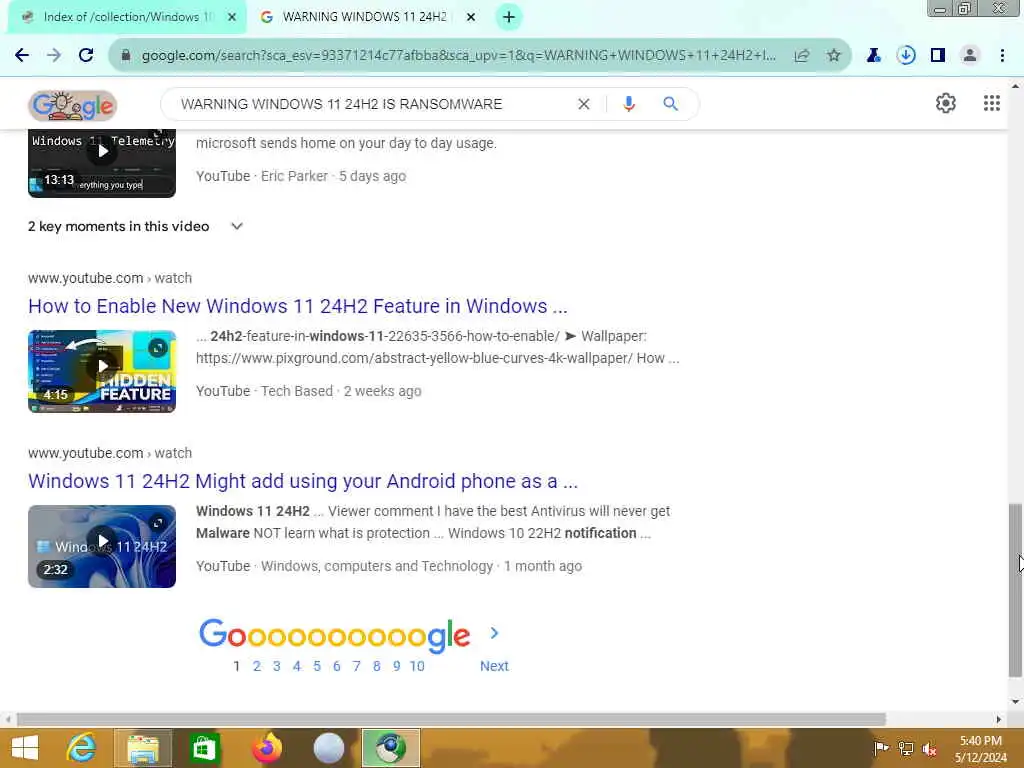Go to results page 10

click(417, 666)
